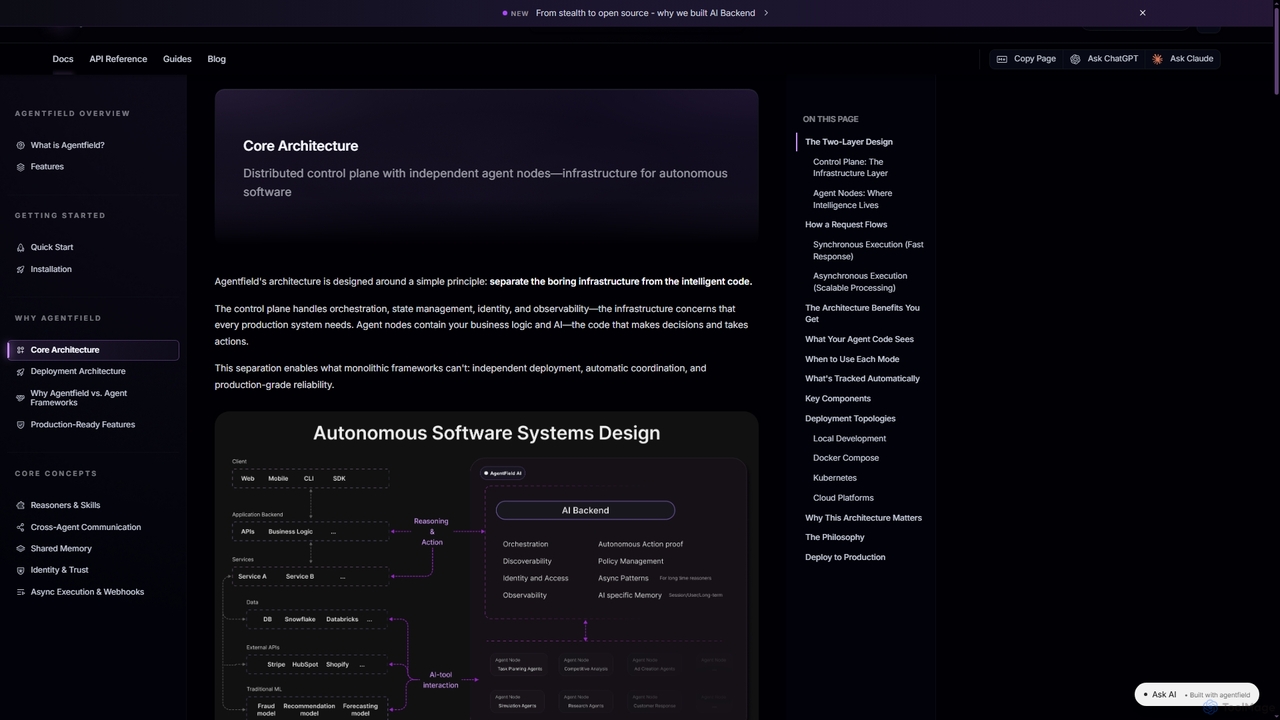The width and height of the screenshot is (1280, 720).
Task: Open the Blog tab
Action: coord(216,59)
